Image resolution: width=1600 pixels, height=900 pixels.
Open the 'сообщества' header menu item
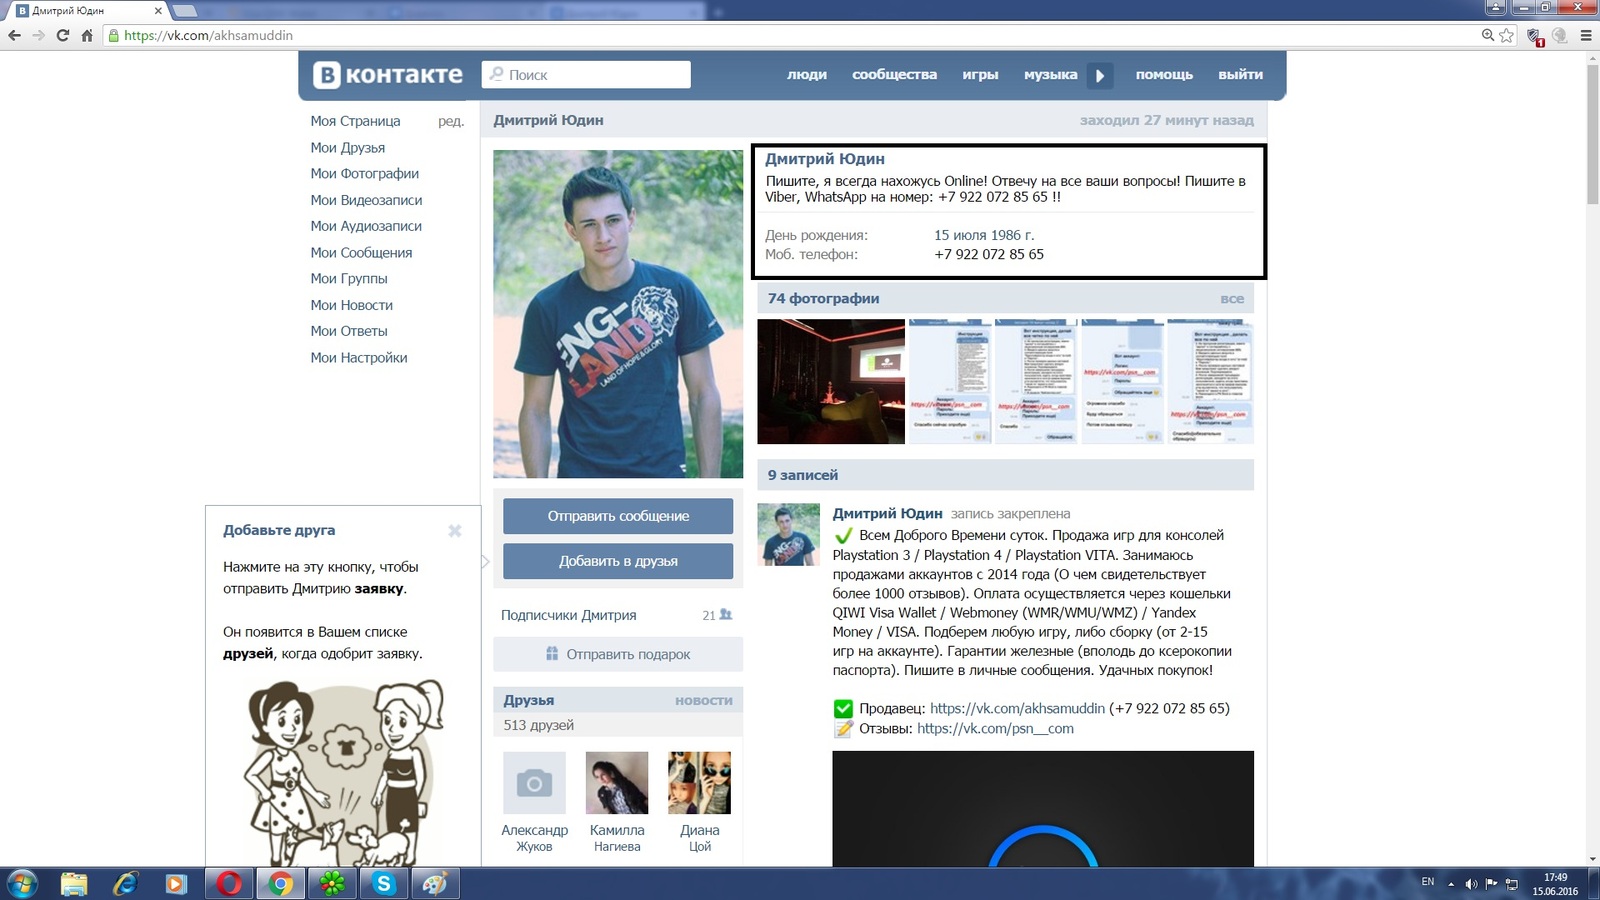coord(894,75)
